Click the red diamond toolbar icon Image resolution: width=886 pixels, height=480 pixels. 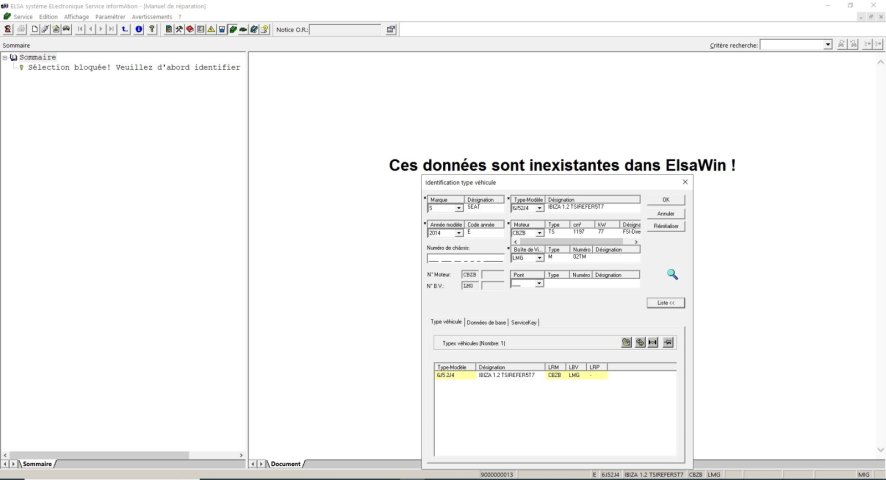click(189, 29)
